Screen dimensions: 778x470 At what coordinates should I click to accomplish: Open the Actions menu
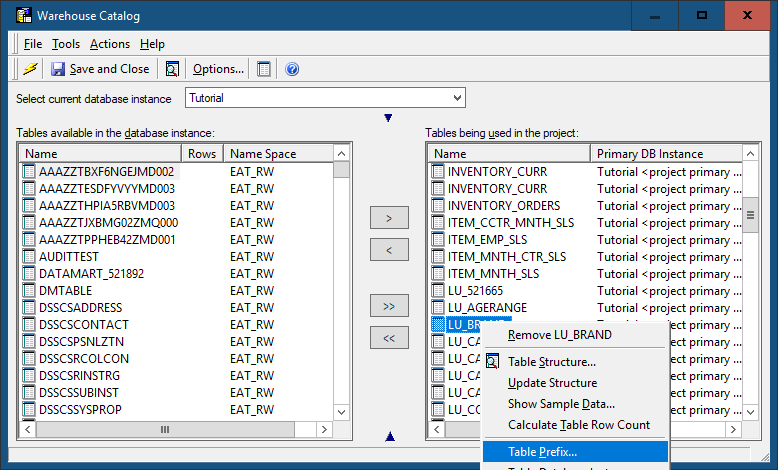click(109, 44)
